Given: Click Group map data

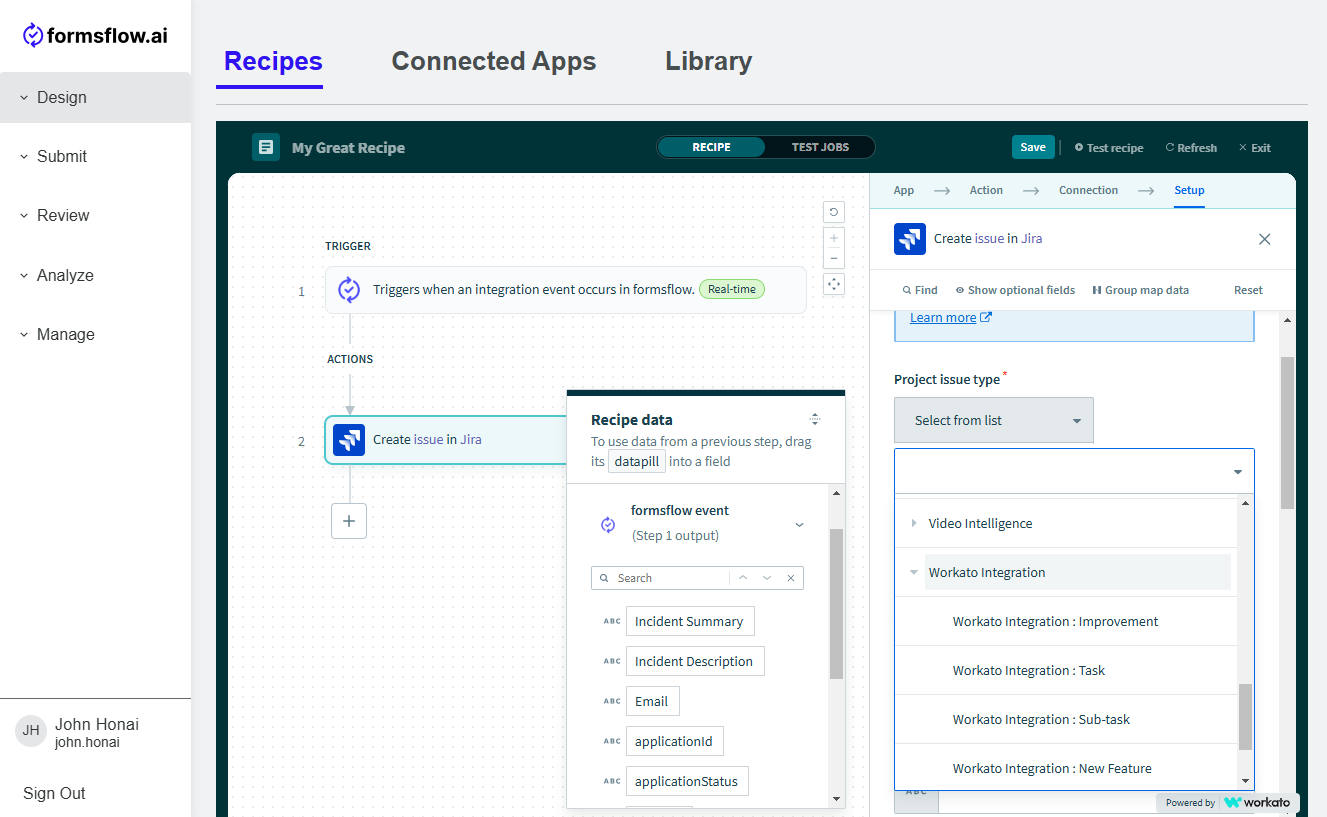Looking at the screenshot, I should (x=1141, y=290).
